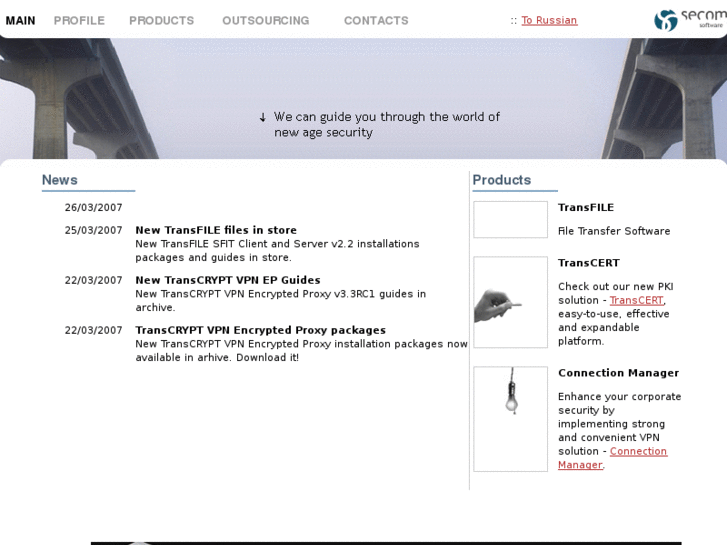Select the TransFILE product title
This screenshot has width=727, height=545.
click(586, 207)
